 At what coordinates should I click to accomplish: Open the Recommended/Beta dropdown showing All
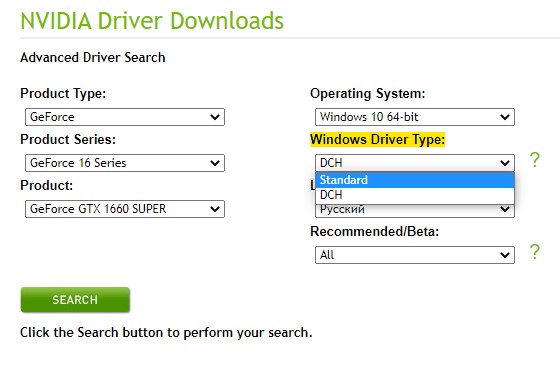tap(415, 255)
